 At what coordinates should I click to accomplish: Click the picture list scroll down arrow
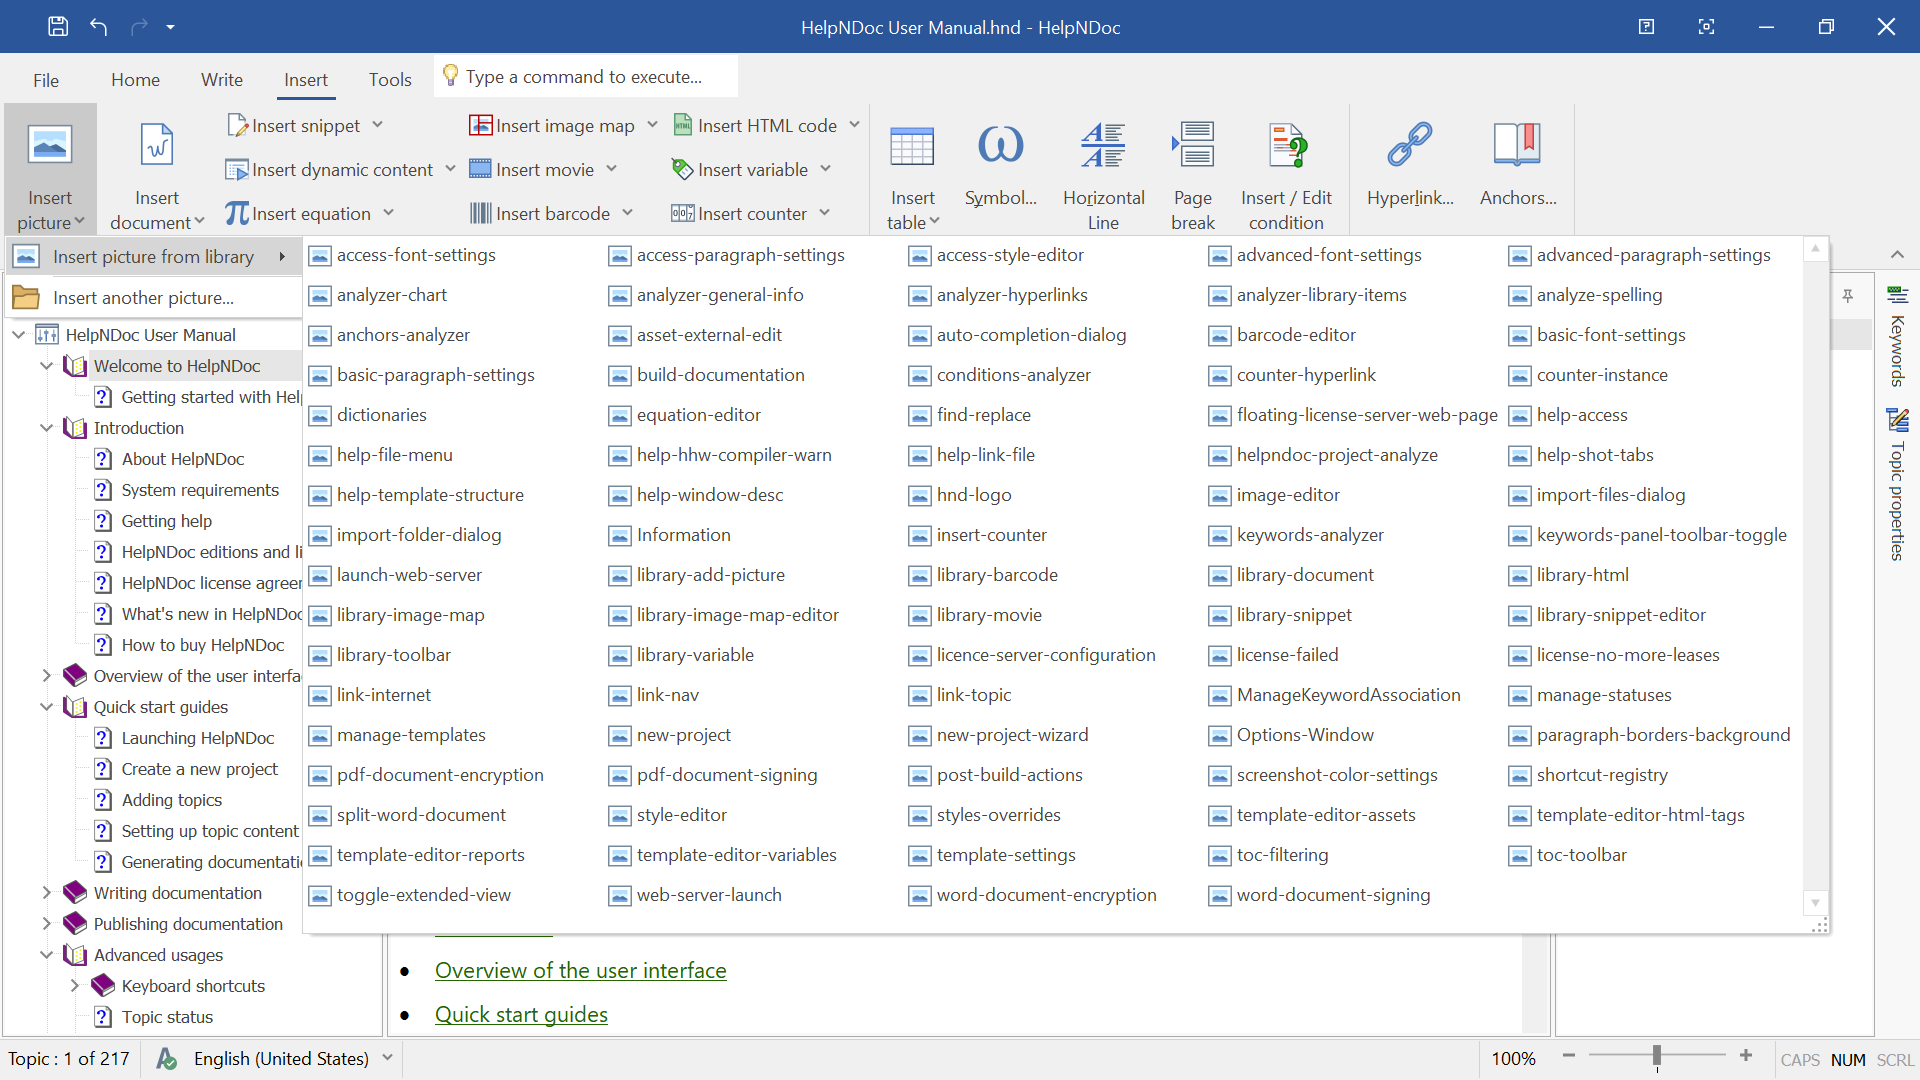(1815, 903)
